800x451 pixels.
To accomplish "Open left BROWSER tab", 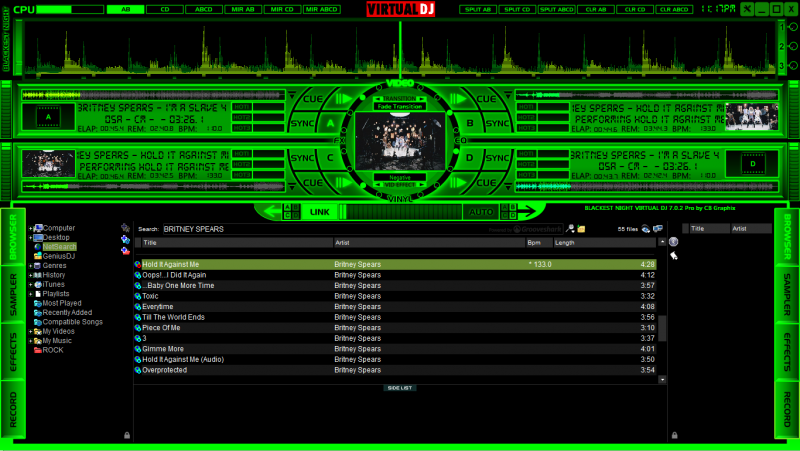I will (13, 237).
